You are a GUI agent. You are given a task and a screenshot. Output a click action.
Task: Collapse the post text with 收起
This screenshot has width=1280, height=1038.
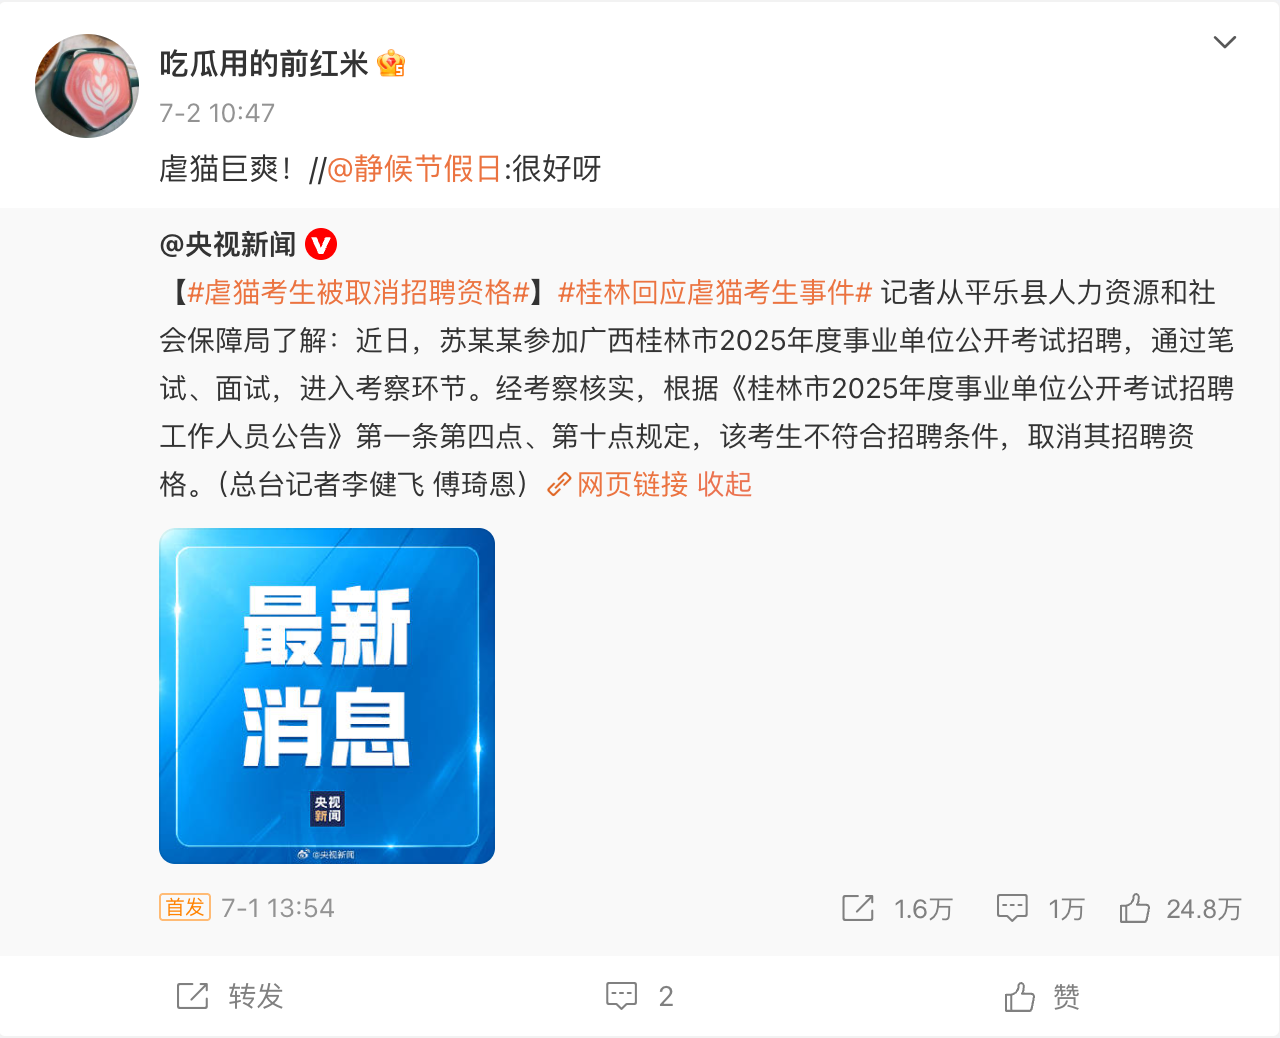click(x=725, y=484)
